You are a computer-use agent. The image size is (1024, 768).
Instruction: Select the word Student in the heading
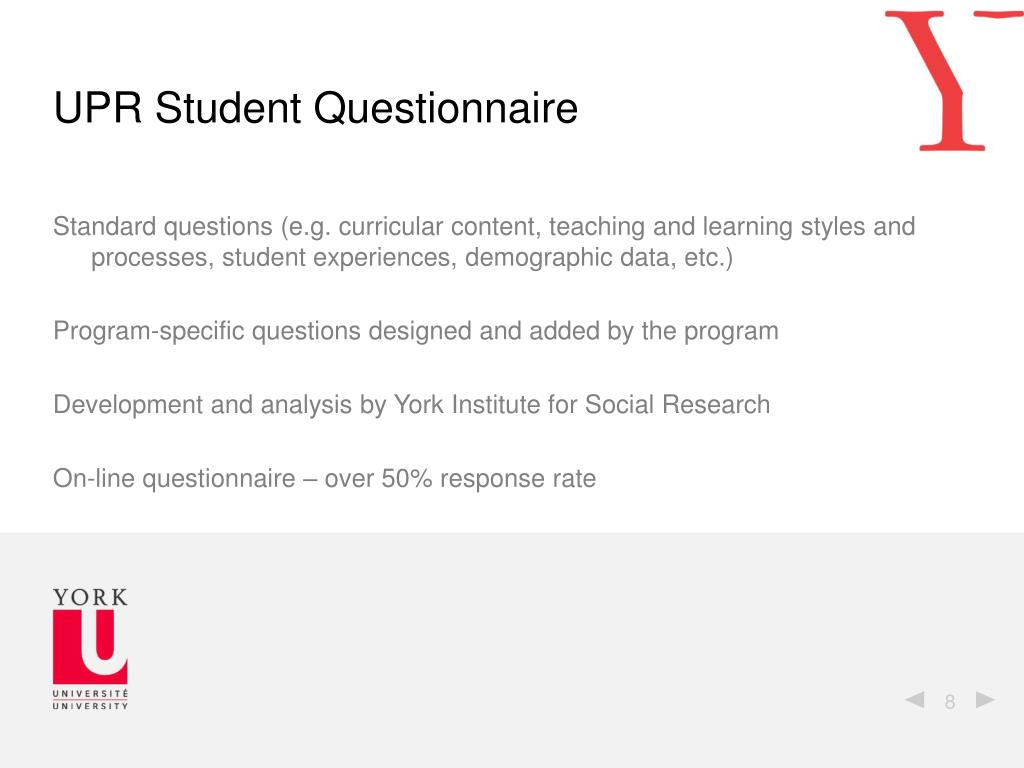228,108
